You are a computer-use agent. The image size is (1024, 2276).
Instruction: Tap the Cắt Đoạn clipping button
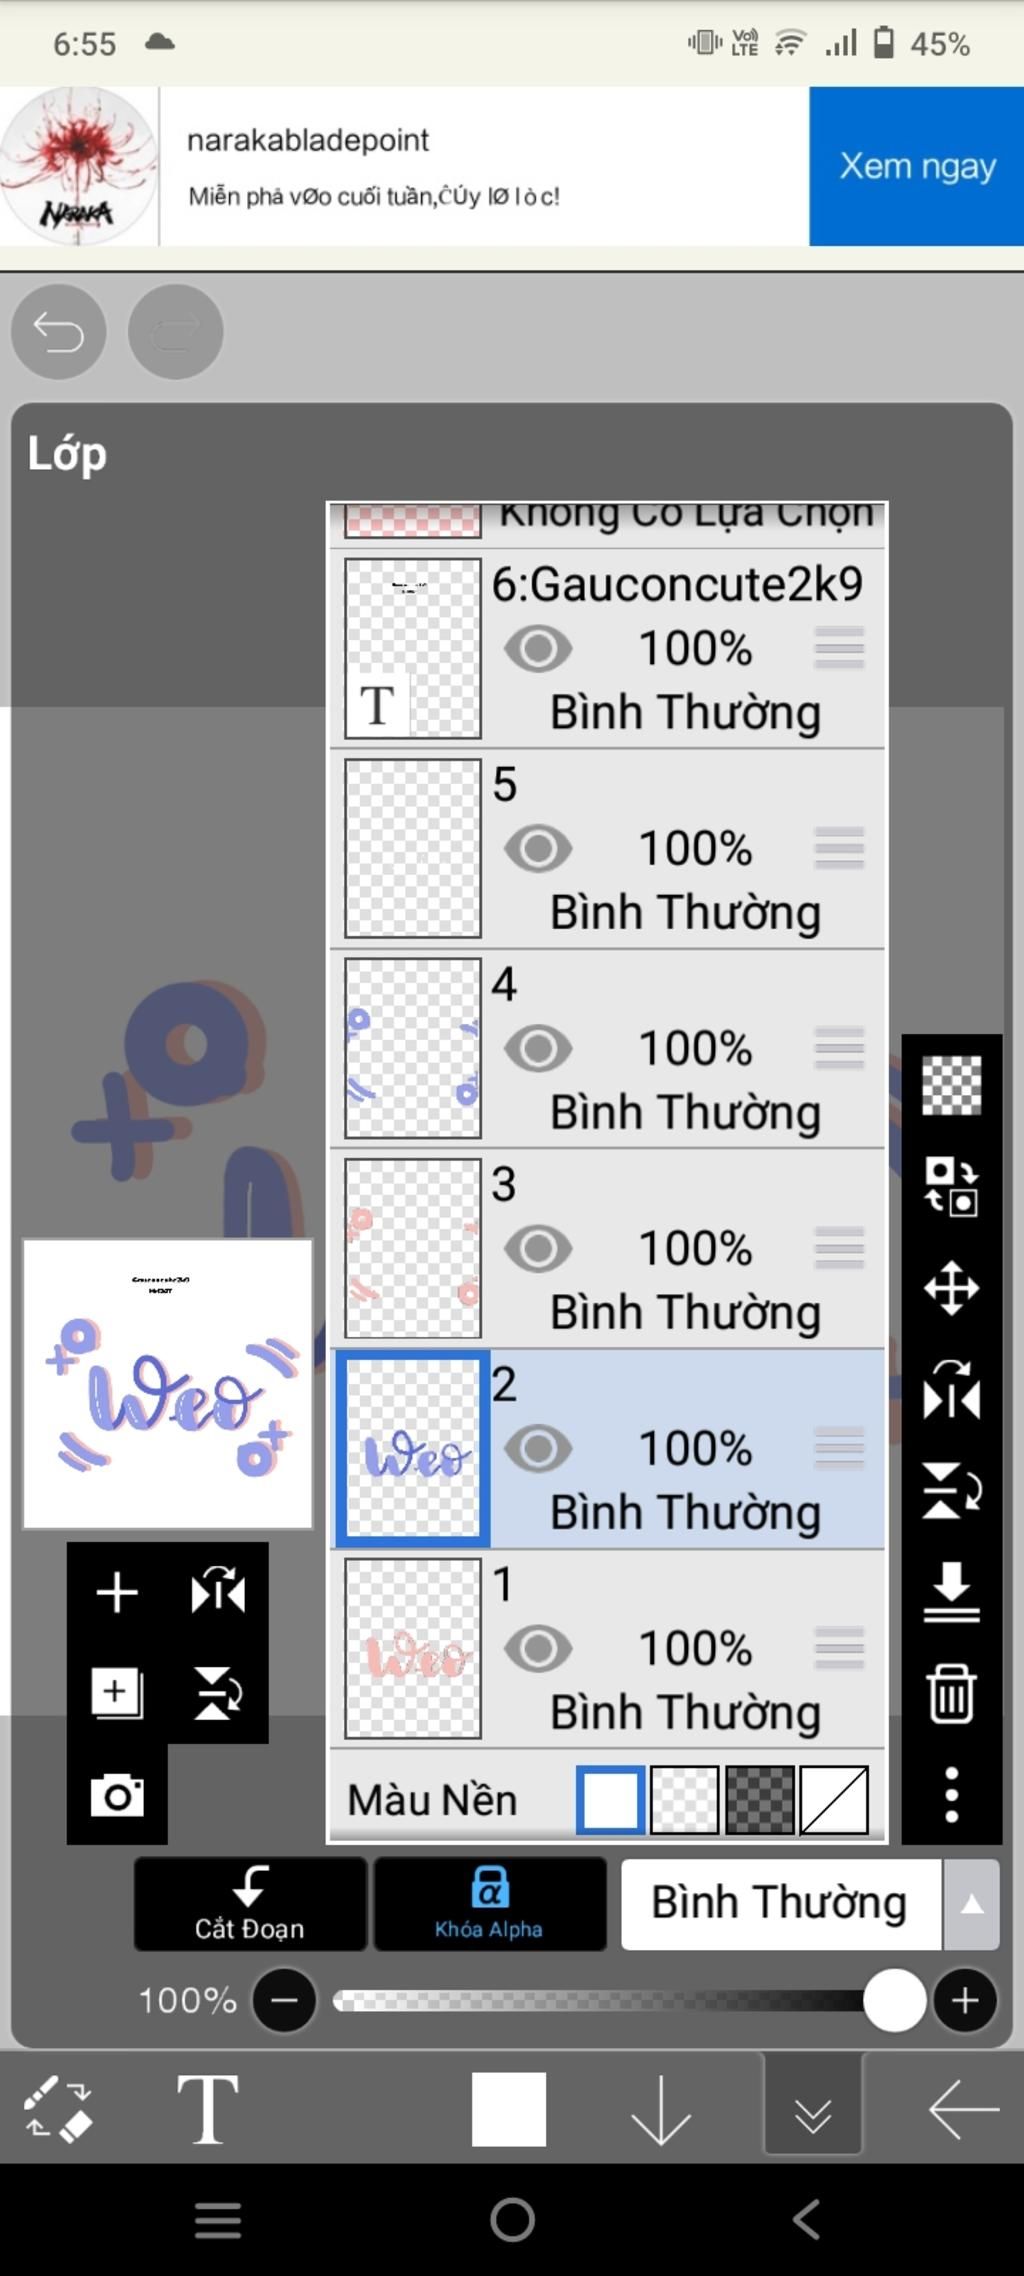(x=250, y=1904)
